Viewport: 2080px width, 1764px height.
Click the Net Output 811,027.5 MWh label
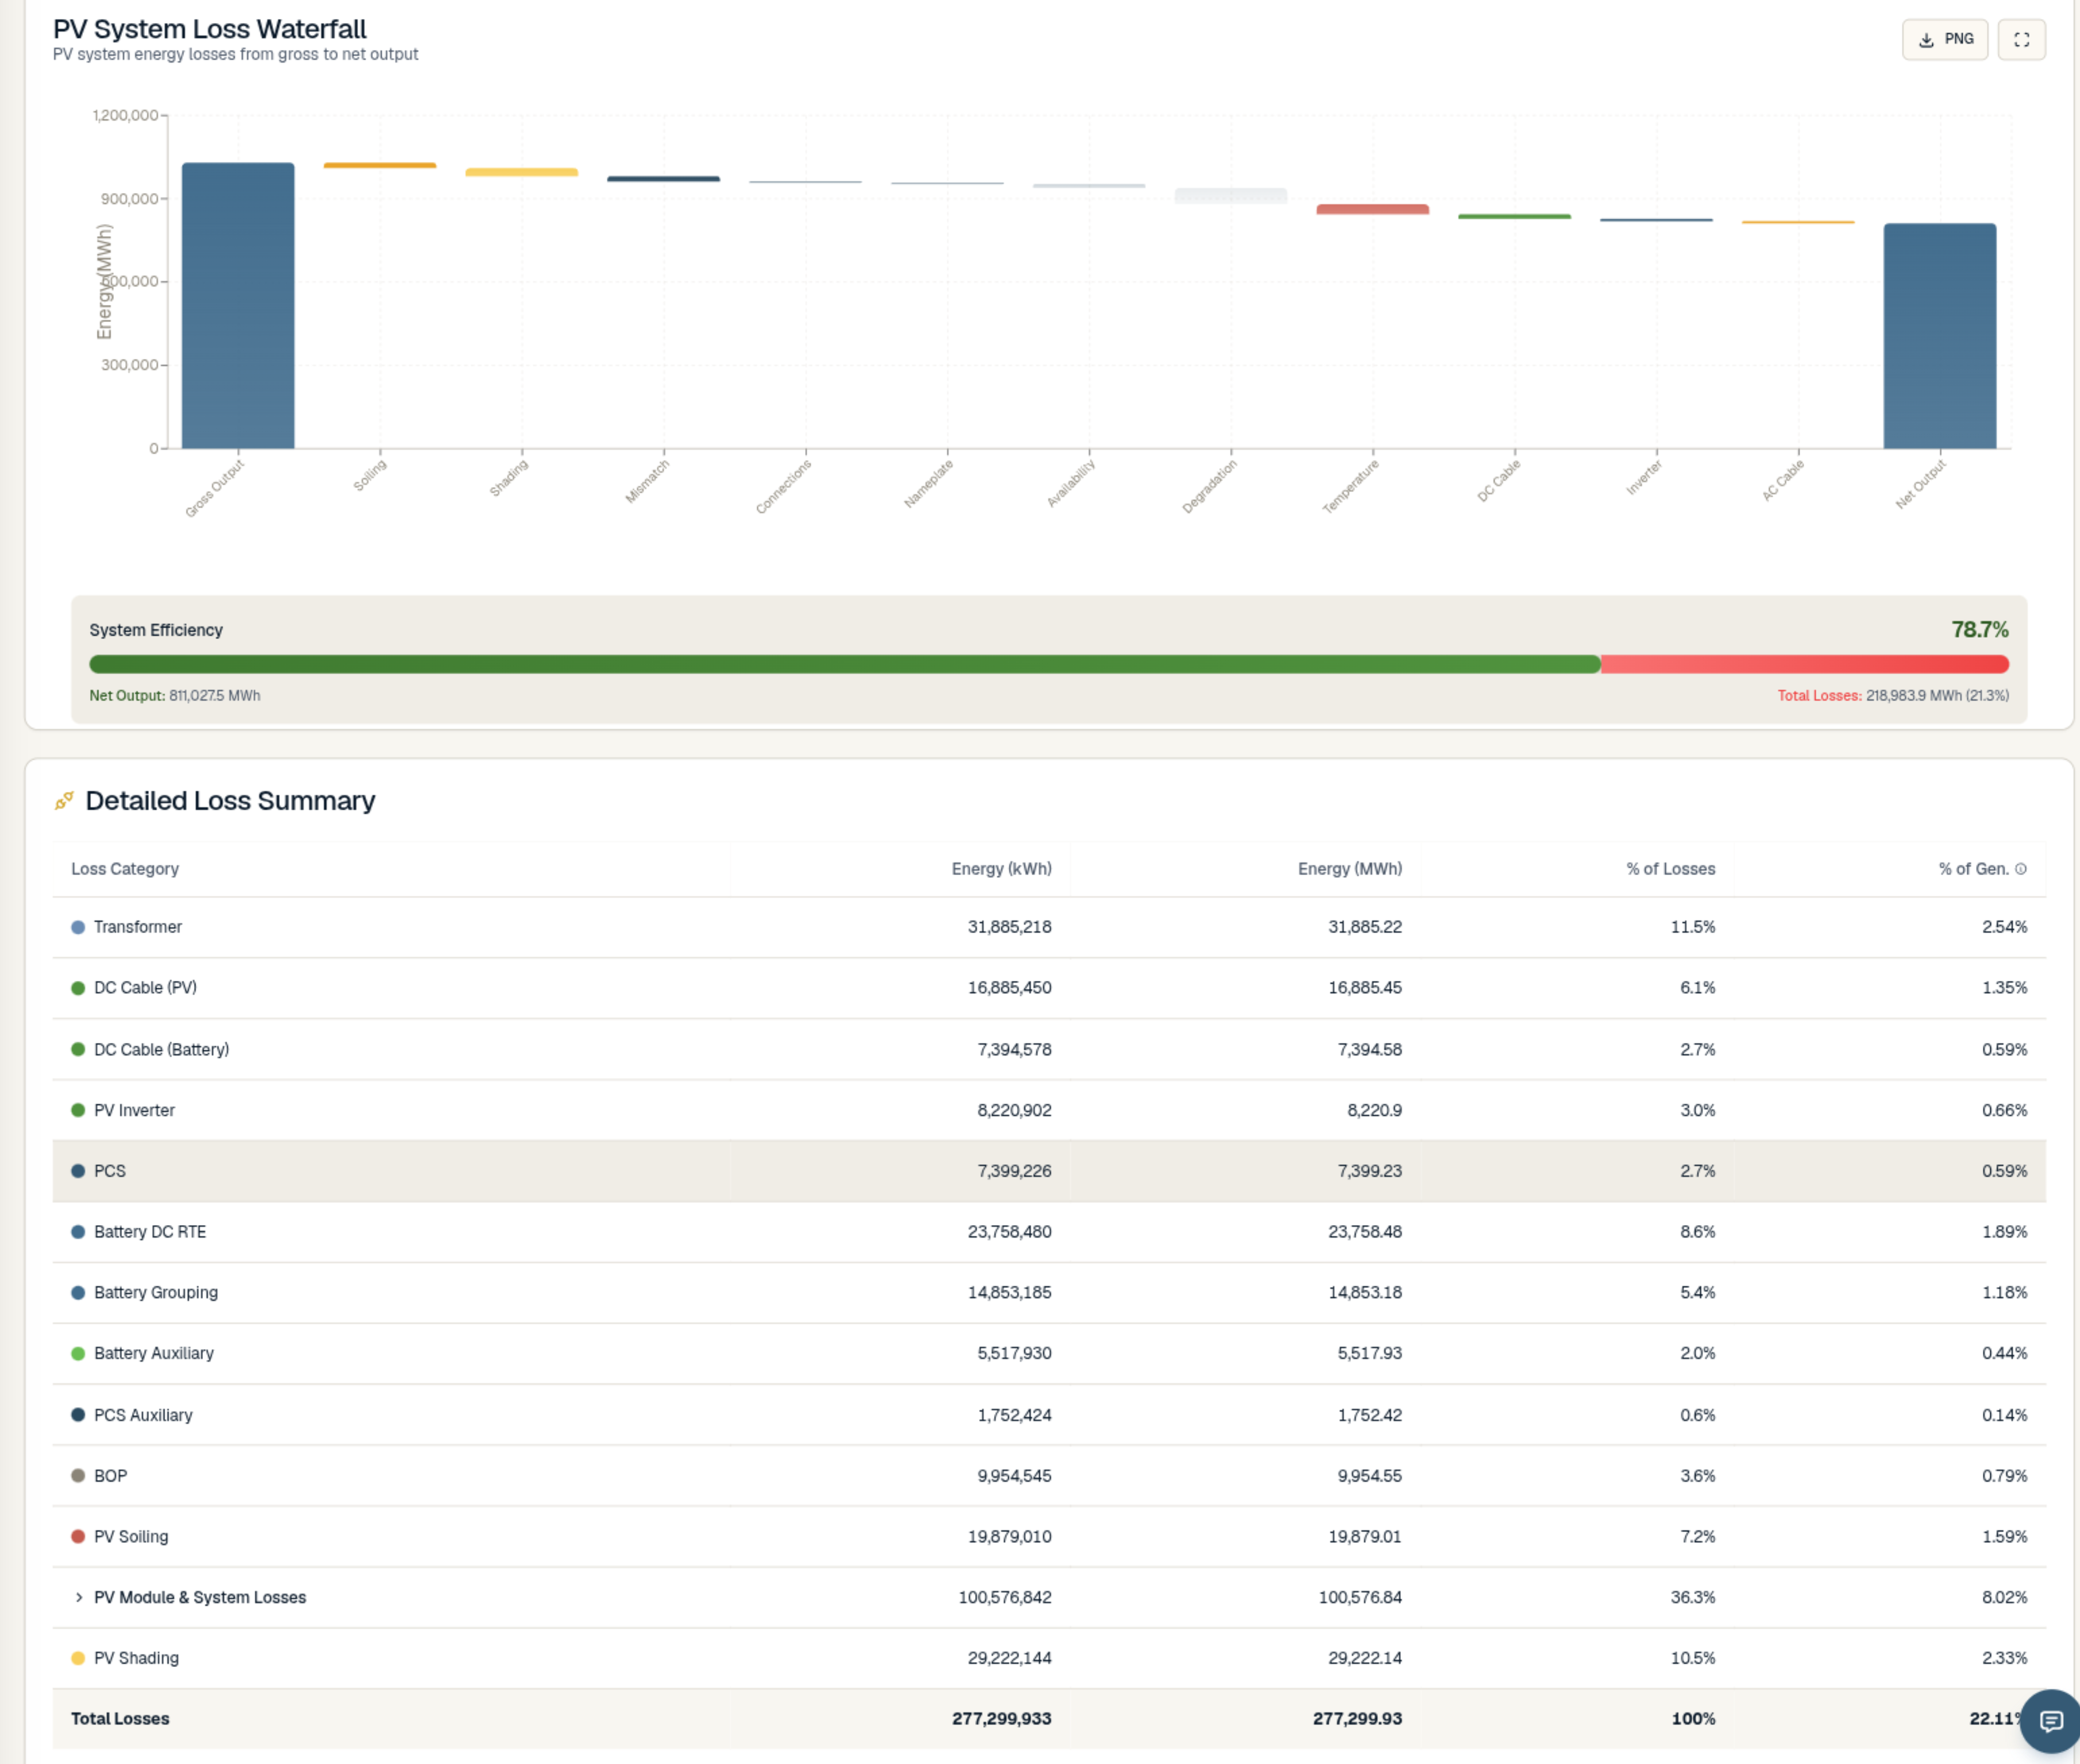pyautogui.click(x=175, y=695)
